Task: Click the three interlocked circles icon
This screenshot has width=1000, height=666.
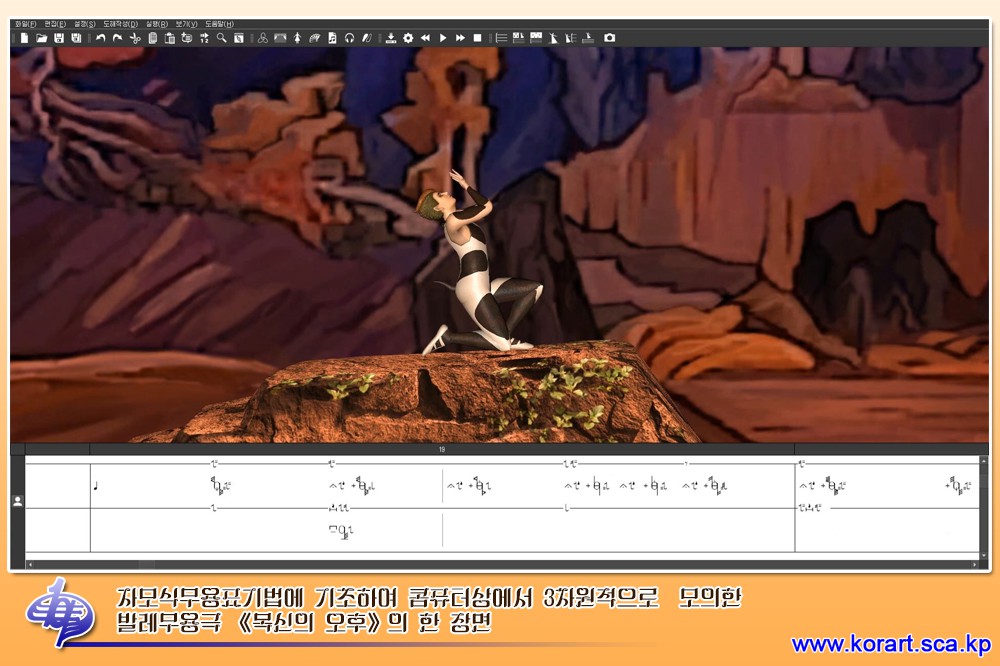Action: tap(263, 38)
